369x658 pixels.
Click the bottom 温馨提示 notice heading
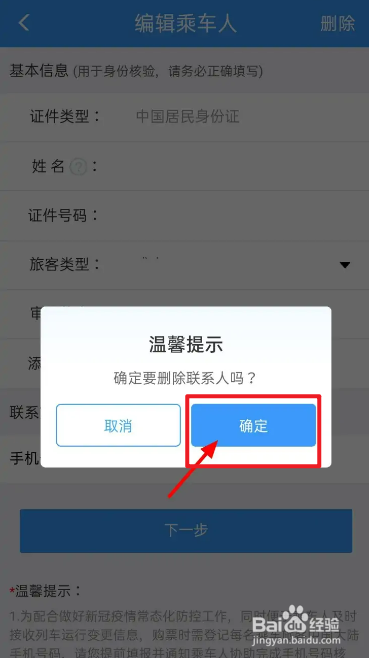click(x=46, y=592)
